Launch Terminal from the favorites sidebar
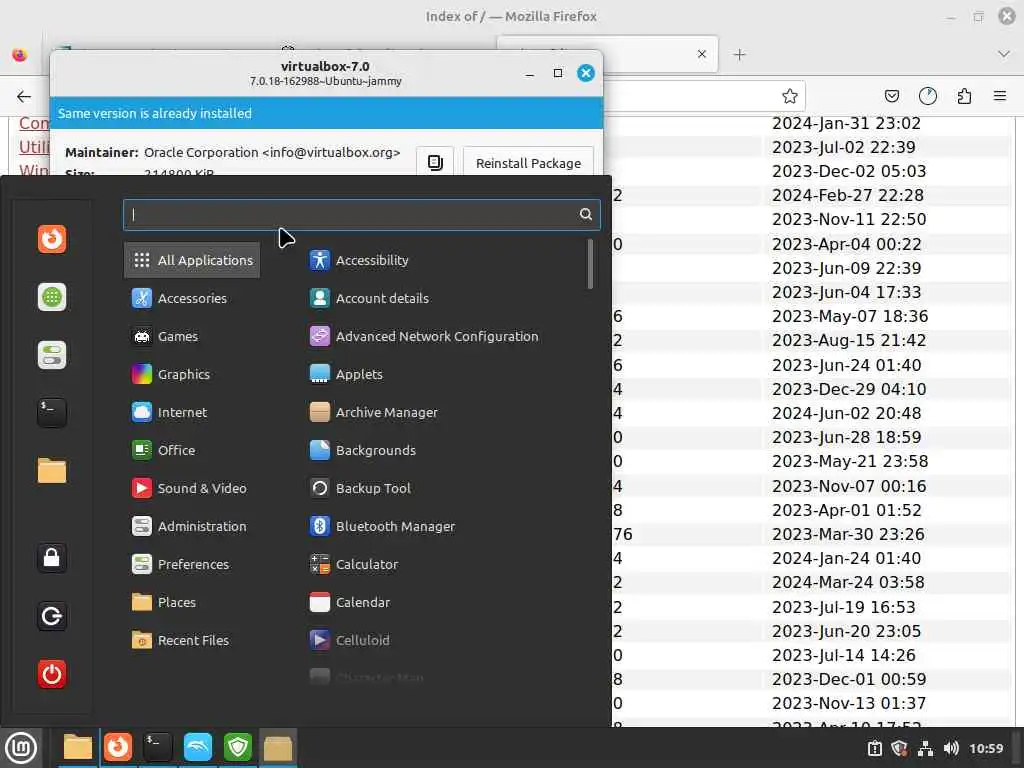Viewport: 1024px width, 768px height. (52, 413)
